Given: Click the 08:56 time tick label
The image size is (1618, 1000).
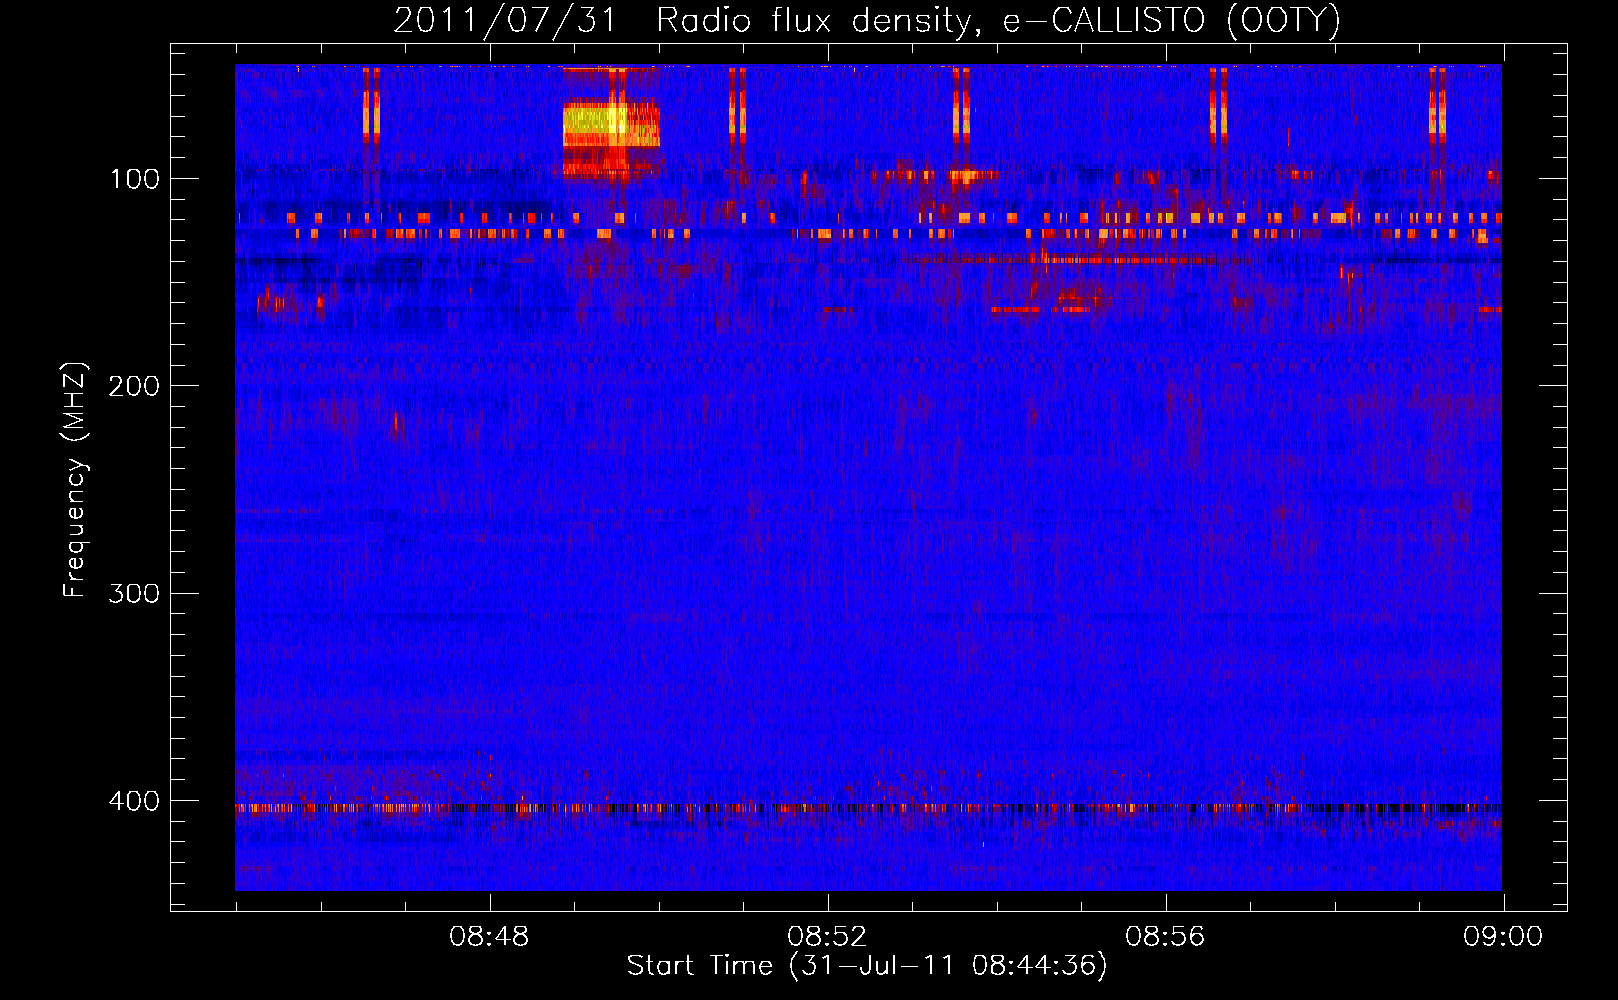Looking at the screenshot, I should [1165, 937].
